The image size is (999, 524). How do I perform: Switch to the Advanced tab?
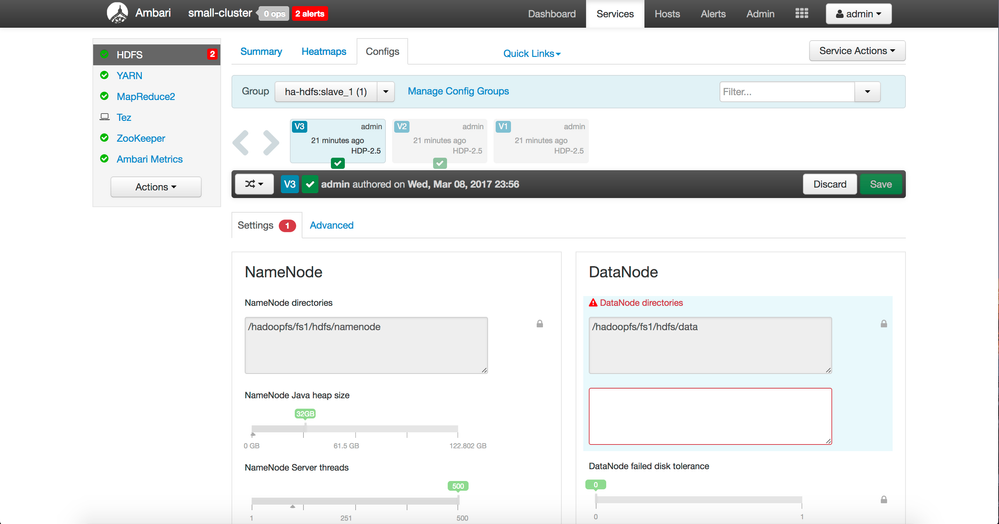point(331,225)
